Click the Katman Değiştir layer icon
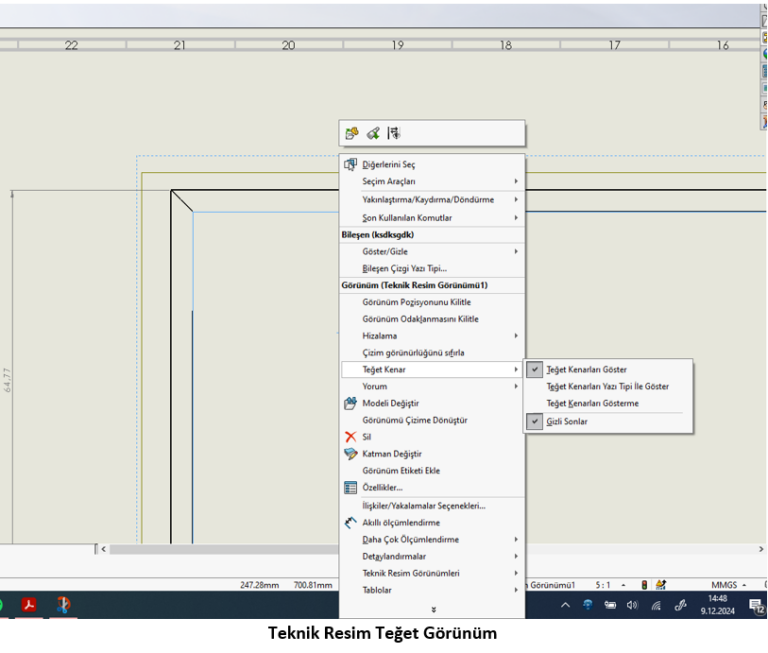 coord(350,454)
